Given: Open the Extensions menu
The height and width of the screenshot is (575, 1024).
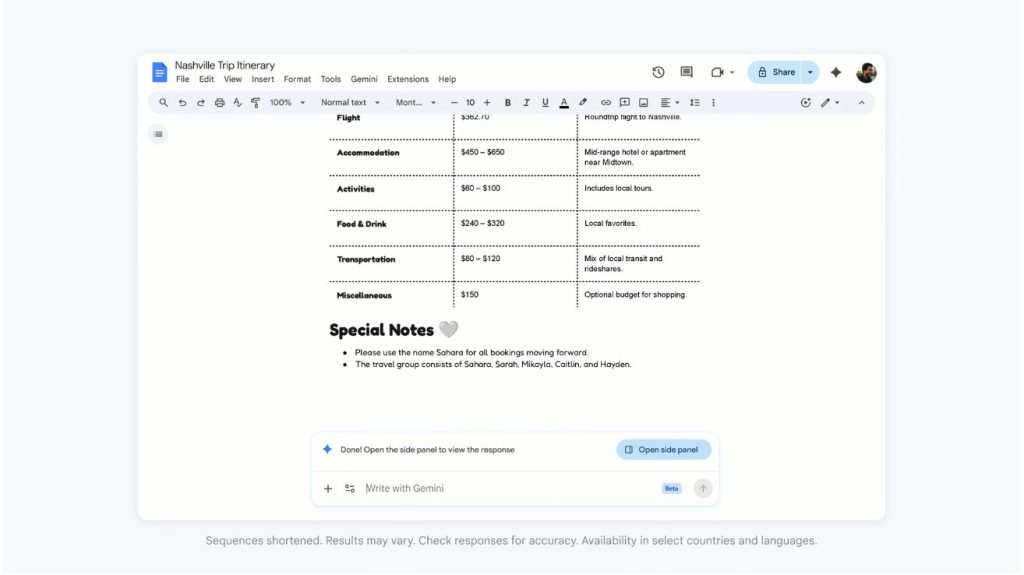Looking at the screenshot, I should pyautogui.click(x=407, y=79).
